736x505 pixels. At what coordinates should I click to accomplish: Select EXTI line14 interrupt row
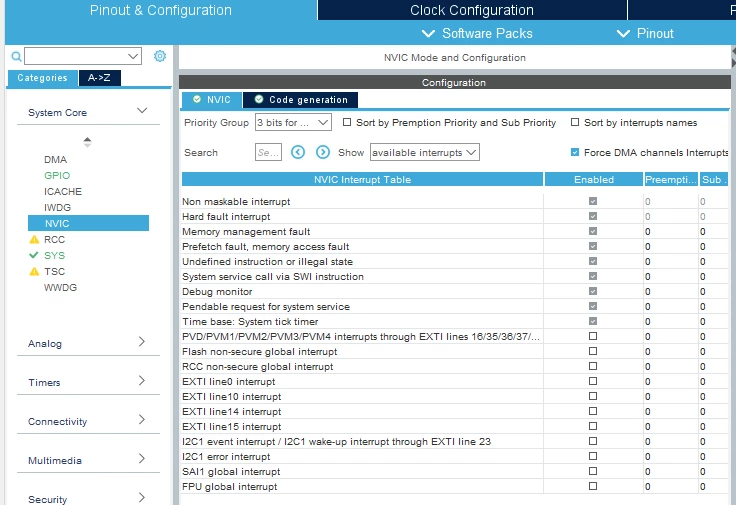point(455,412)
